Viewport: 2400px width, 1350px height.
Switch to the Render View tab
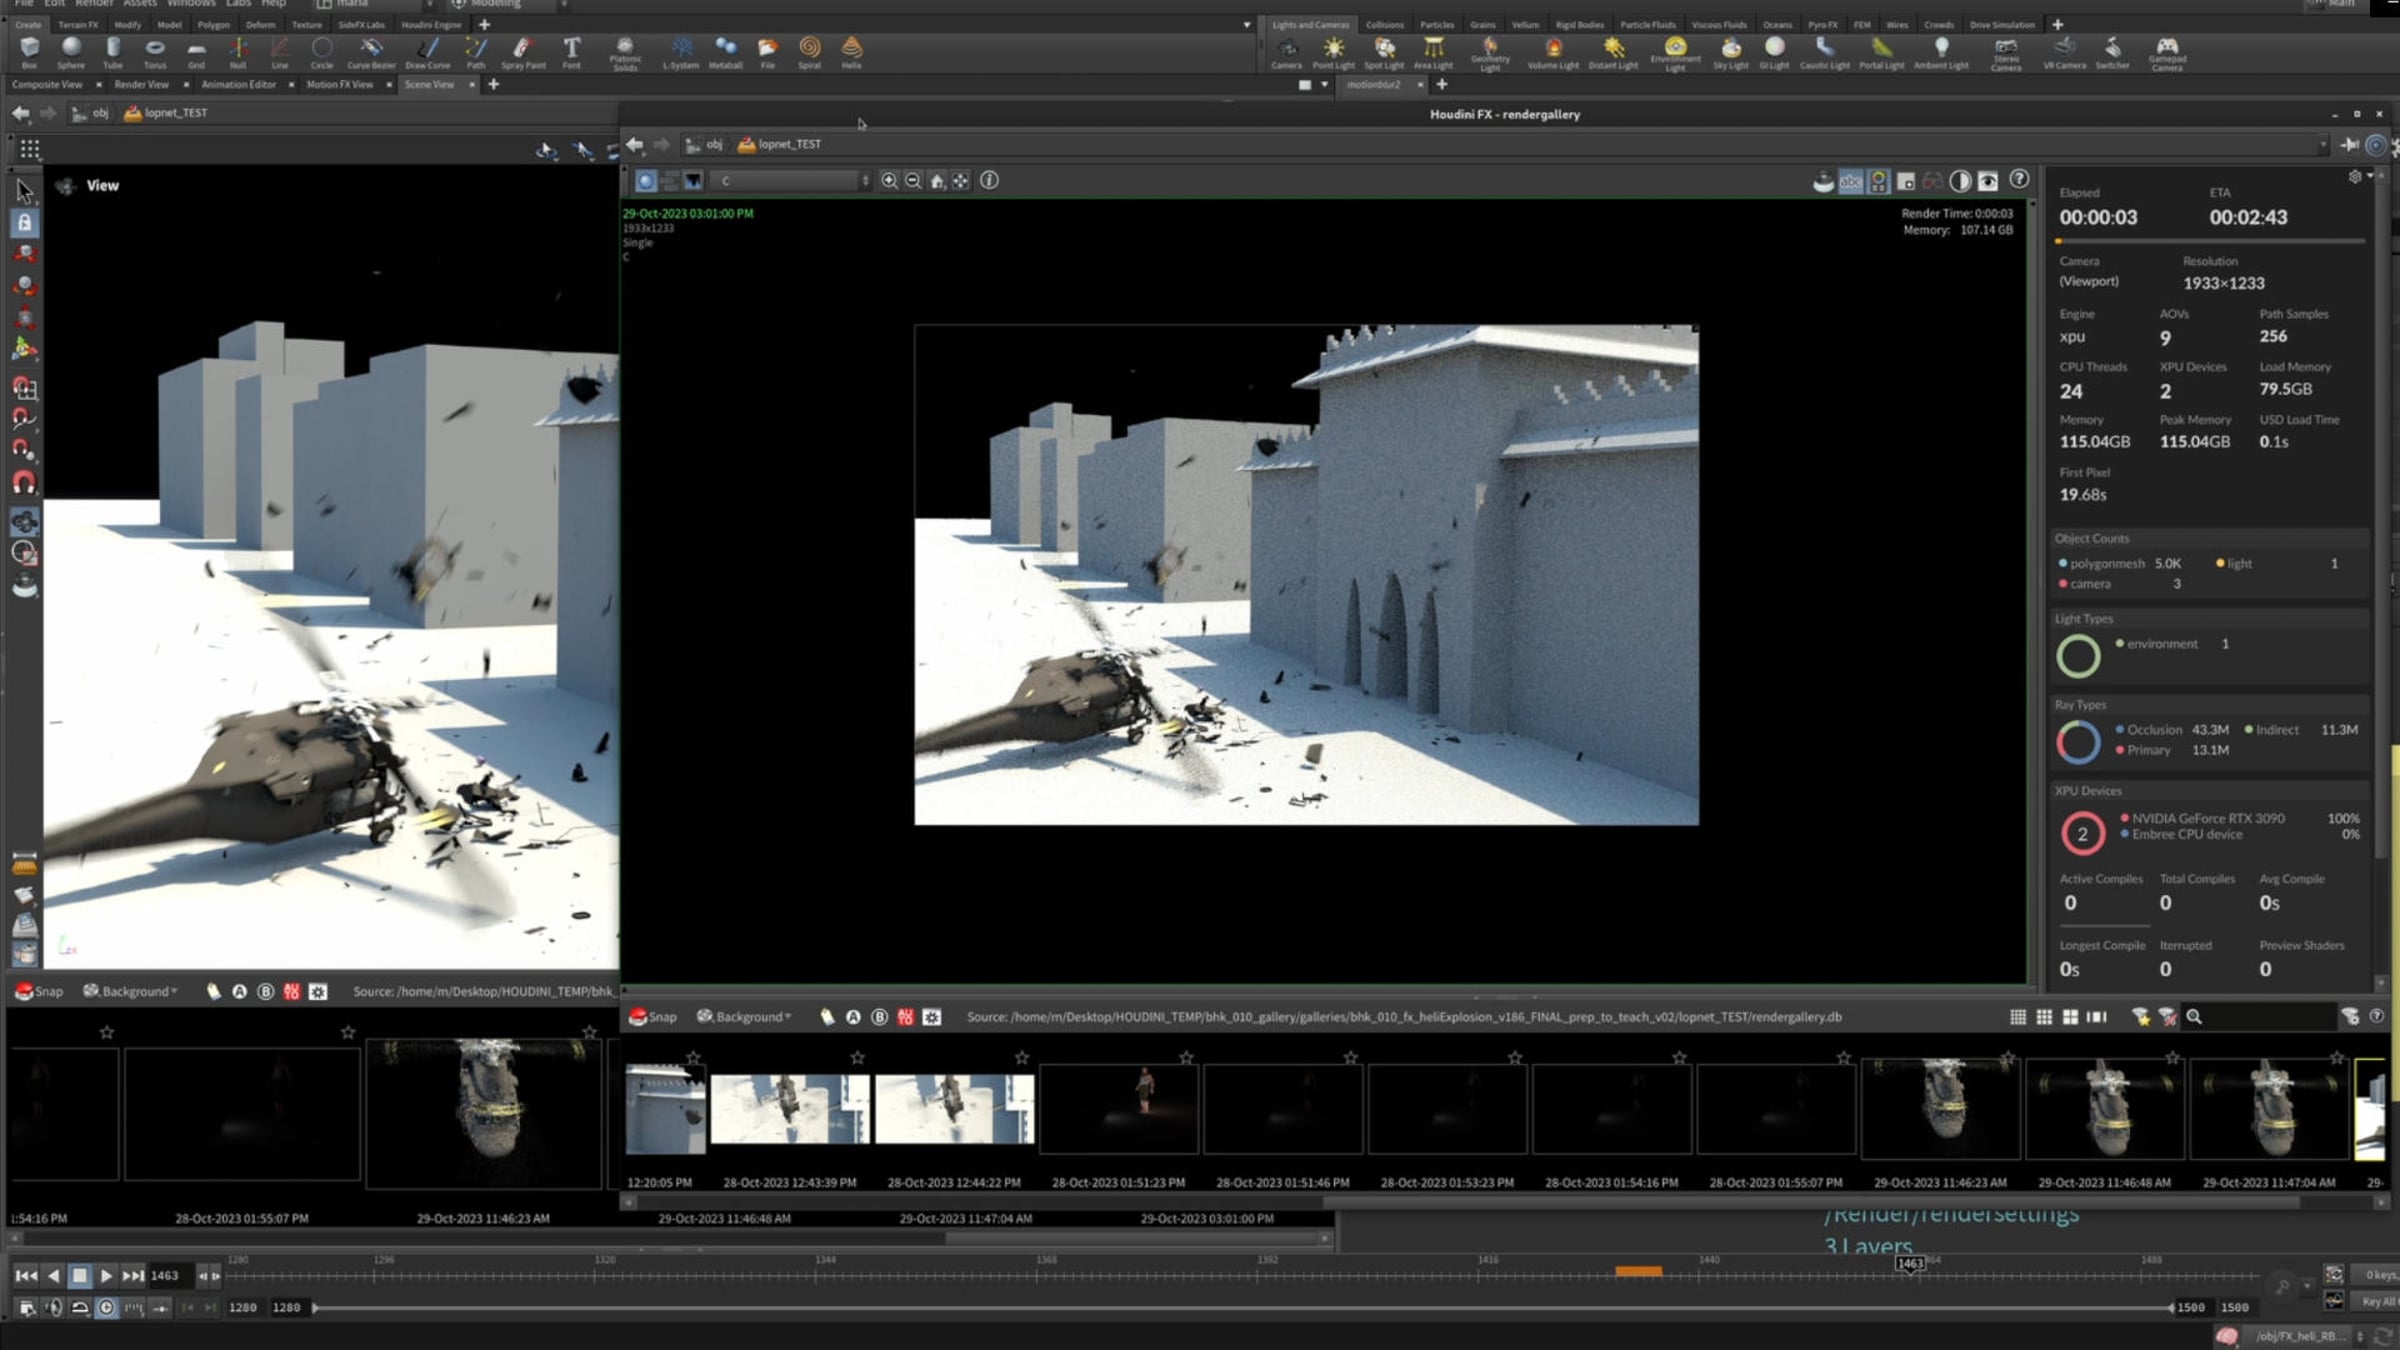coord(141,85)
